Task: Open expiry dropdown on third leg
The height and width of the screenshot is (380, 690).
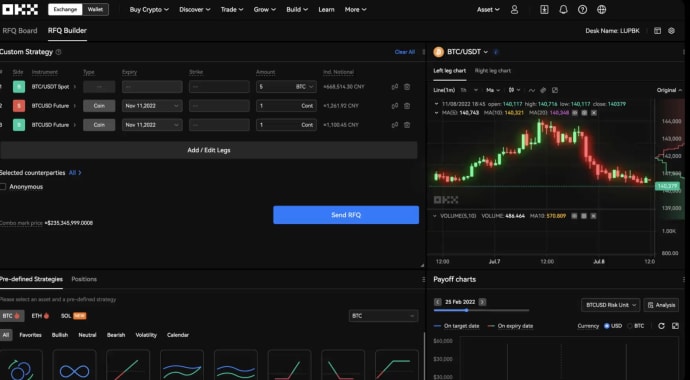Action: (x=152, y=125)
